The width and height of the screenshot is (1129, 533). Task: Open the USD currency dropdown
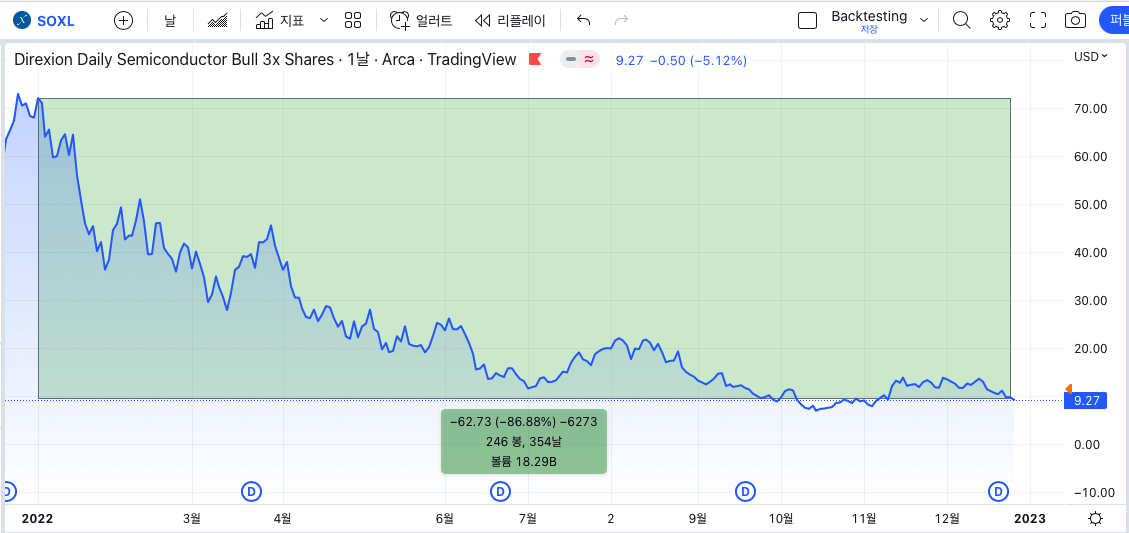[1090, 56]
